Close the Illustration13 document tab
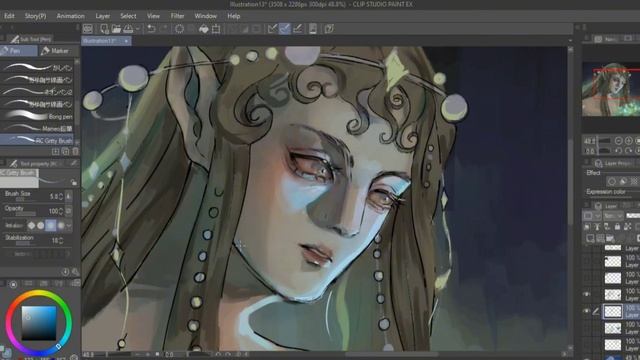 (127, 41)
